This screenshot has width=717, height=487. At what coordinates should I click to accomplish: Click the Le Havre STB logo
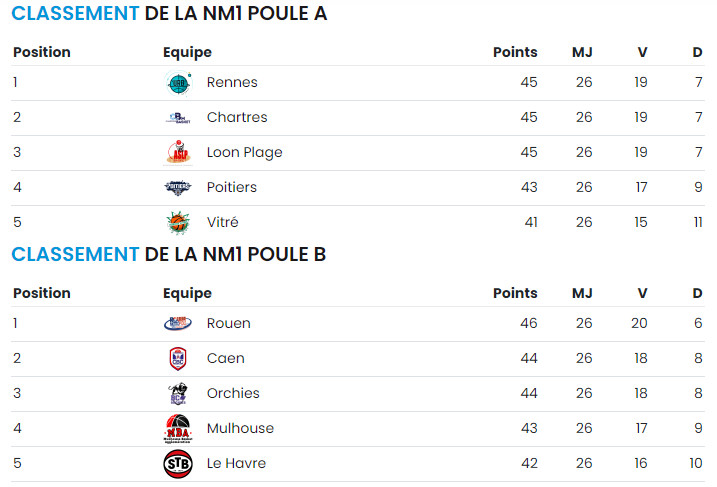178,464
